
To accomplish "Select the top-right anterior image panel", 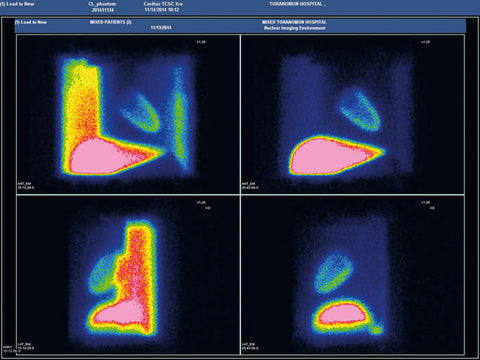I will pyautogui.click(x=353, y=114).
